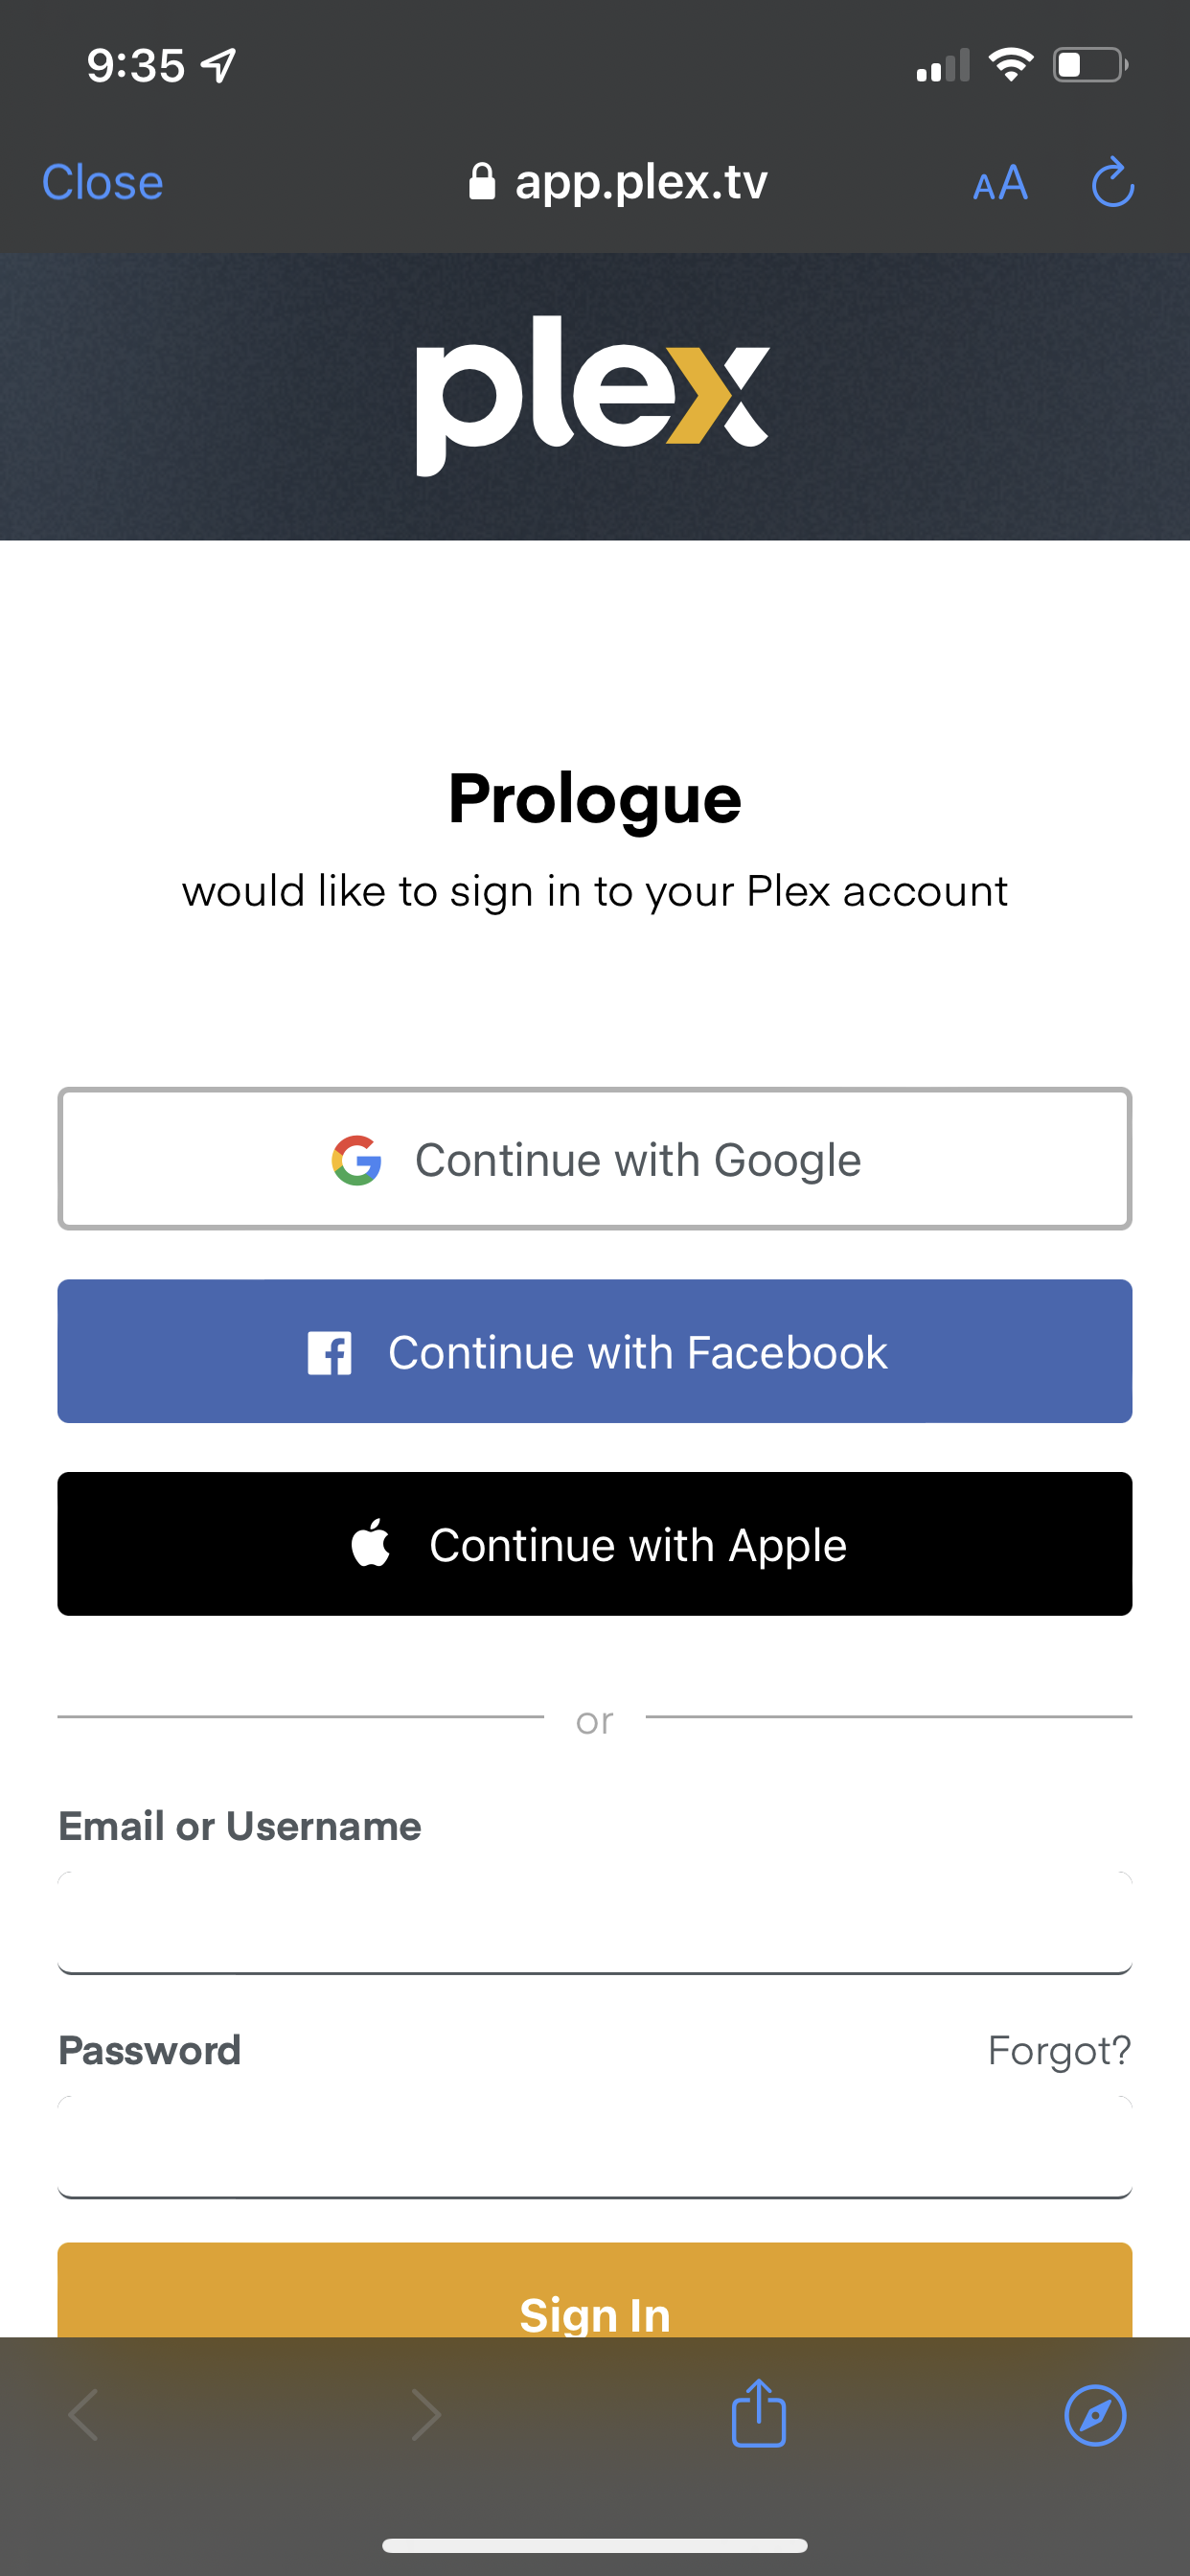Tap the Safari reload page icon
Viewport: 1190px width, 2576px height.
coord(1112,183)
